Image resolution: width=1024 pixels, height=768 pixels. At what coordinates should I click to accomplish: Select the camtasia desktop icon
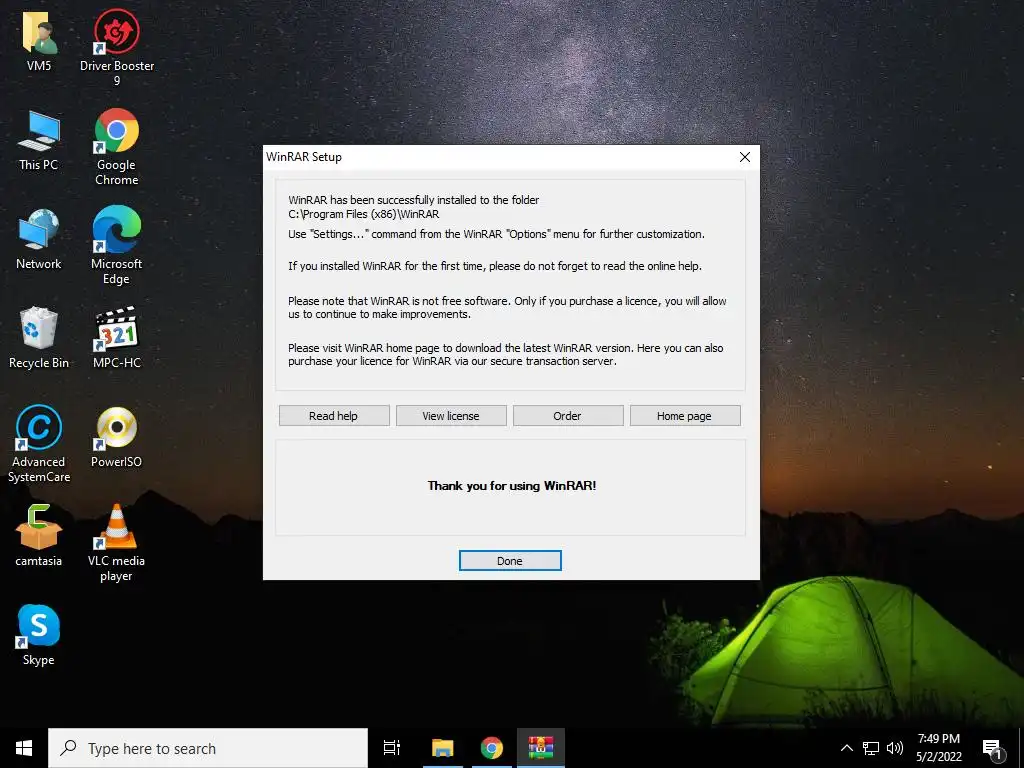click(39, 536)
